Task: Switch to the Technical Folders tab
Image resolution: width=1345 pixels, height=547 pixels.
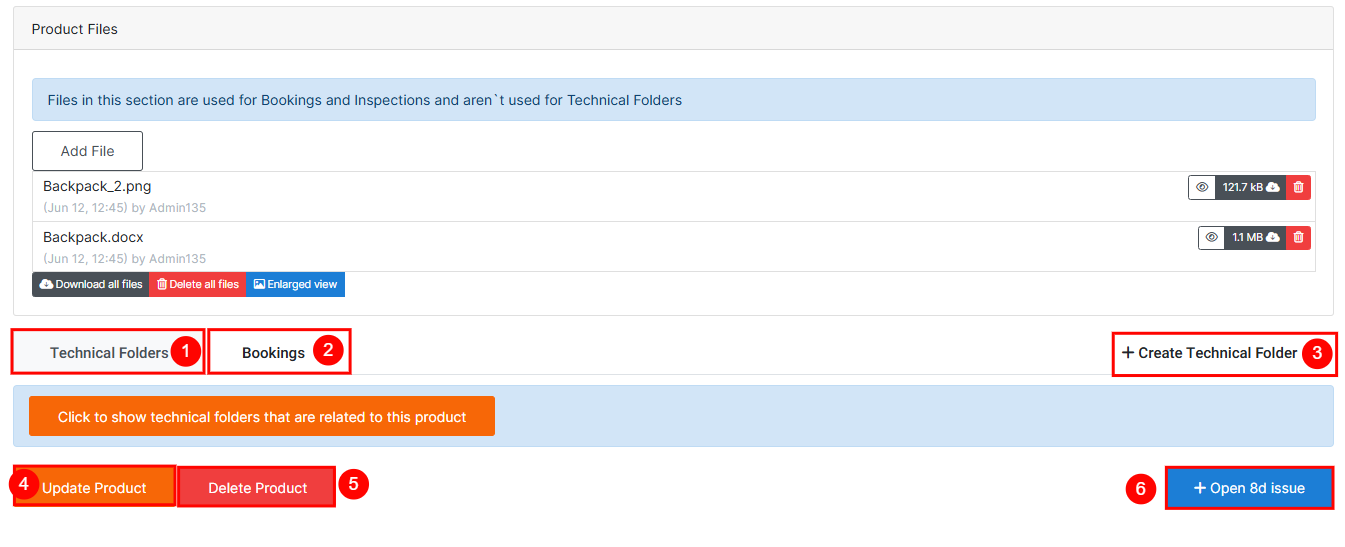Action: click(109, 353)
